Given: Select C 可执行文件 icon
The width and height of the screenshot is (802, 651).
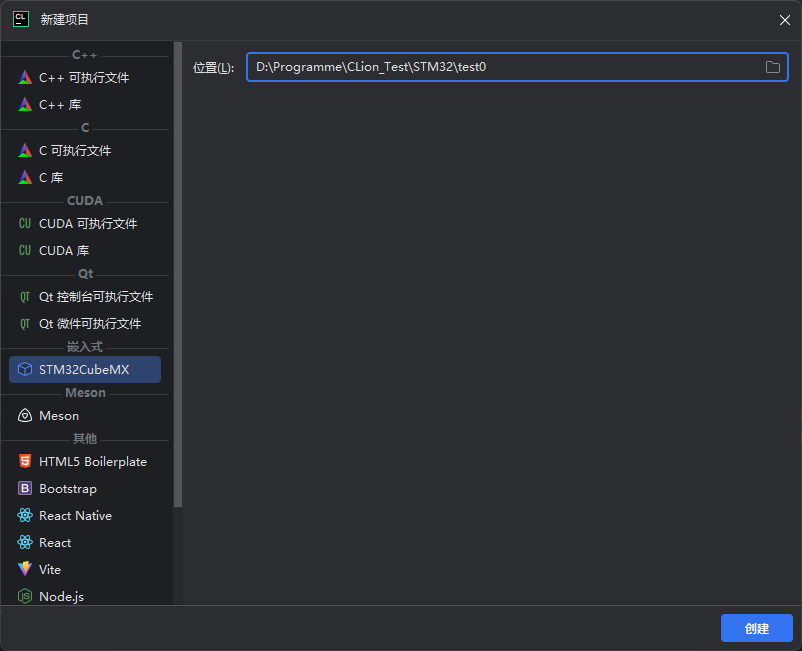Looking at the screenshot, I should click(x=25, y=150).
